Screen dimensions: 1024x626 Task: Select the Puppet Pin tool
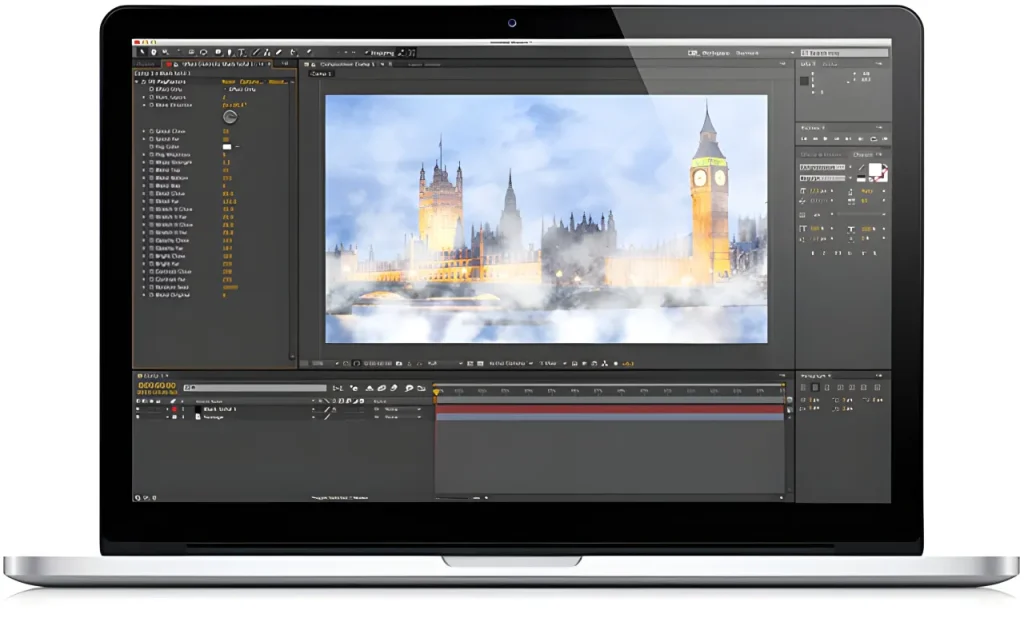pos(309,52)
